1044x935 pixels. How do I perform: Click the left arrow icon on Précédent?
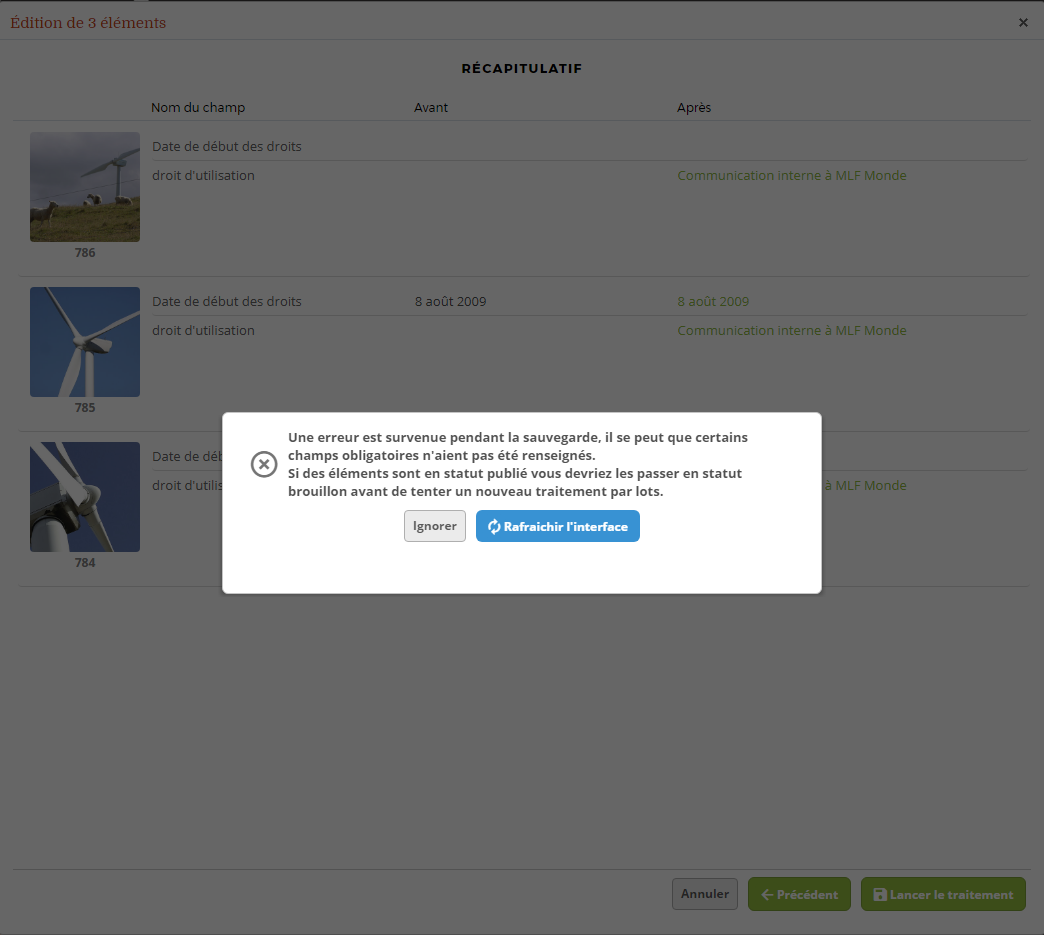coord(767,895)
